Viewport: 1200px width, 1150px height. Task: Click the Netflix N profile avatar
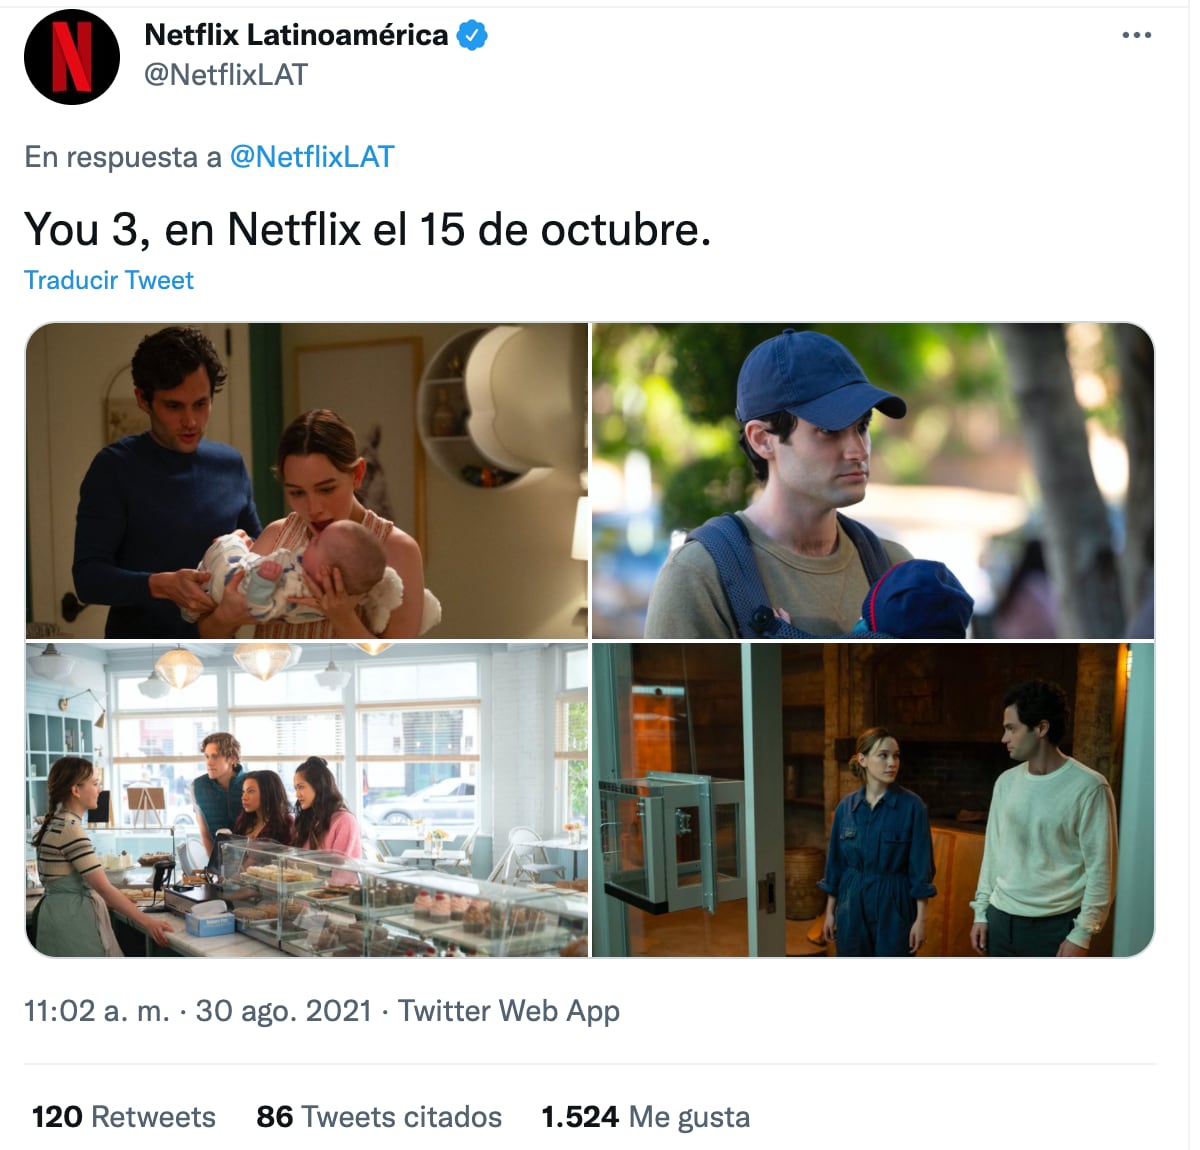(x=72, y=57)
